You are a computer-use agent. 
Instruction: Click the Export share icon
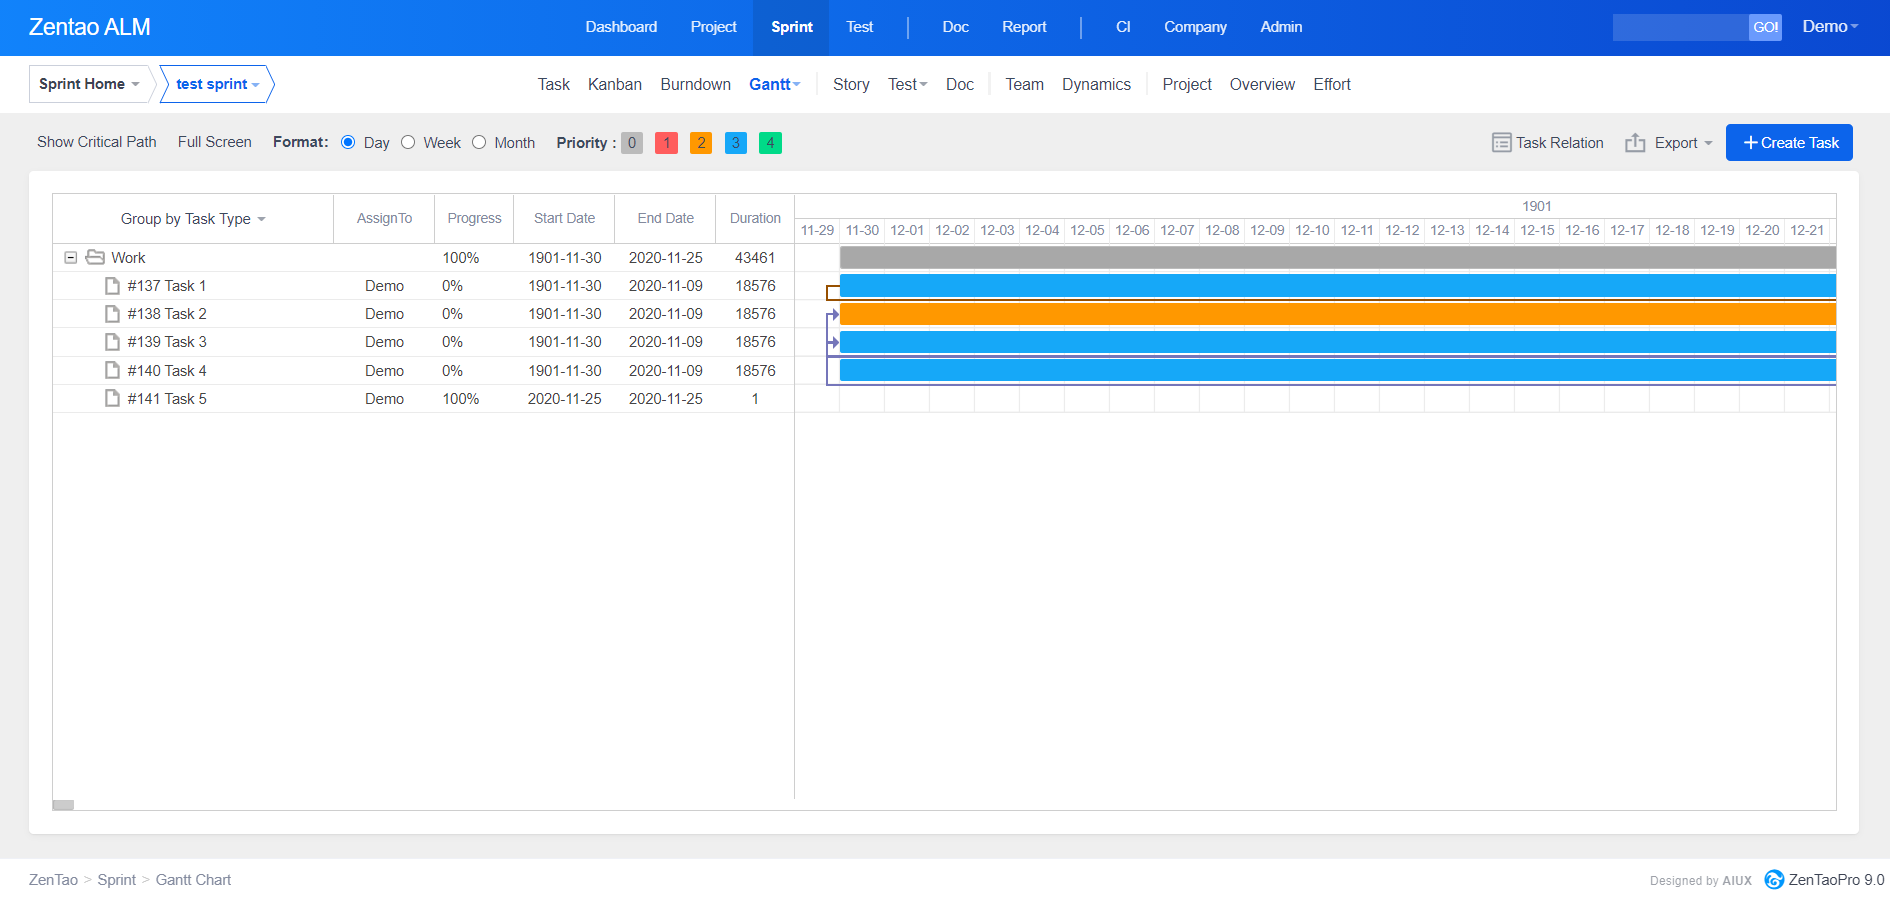pos(1635,143)
